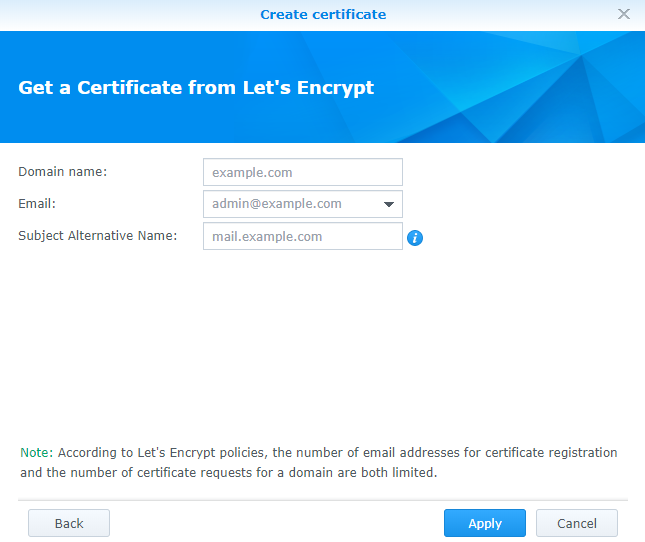Focus the Subject Alternative Name field
The width and height of the screenshot is (645, 542).
(303, 236)
